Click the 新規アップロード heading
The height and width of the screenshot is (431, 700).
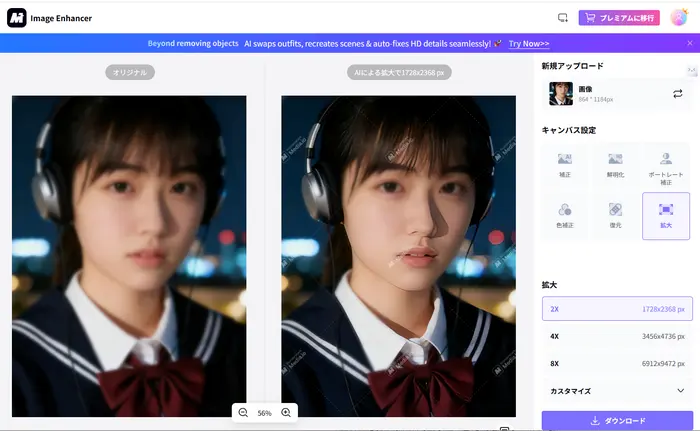click(x=572, y=66)
